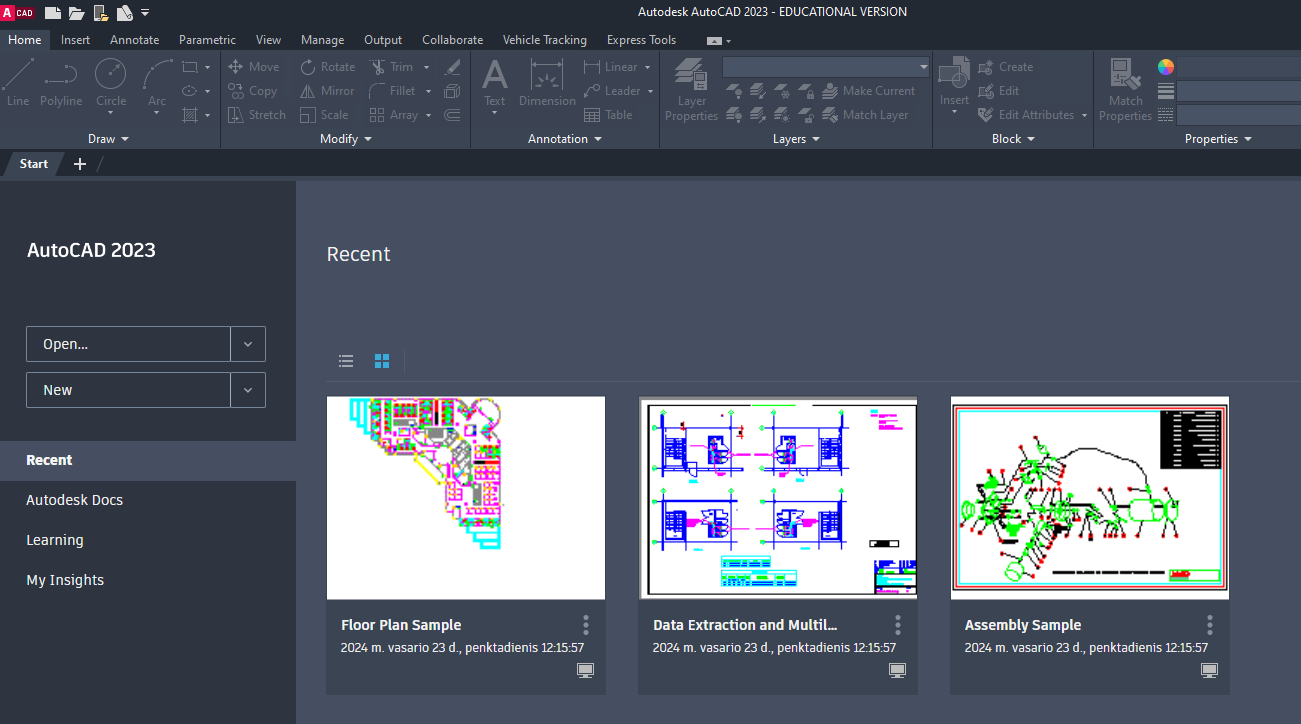Open the Assembly Sample thumbnail
Screen dimensions: 1301x724
pos(1090,498)
